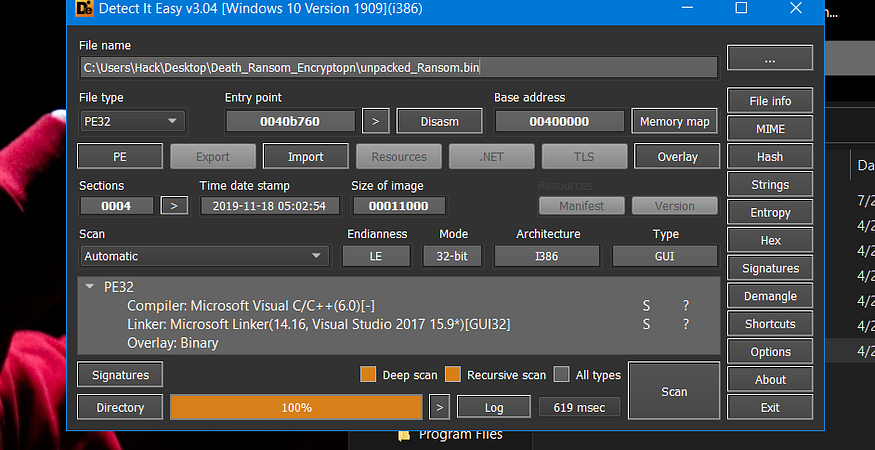Click the Type GUI field
This screenshot has width=875, height=450.
click(x=665, y=256)
